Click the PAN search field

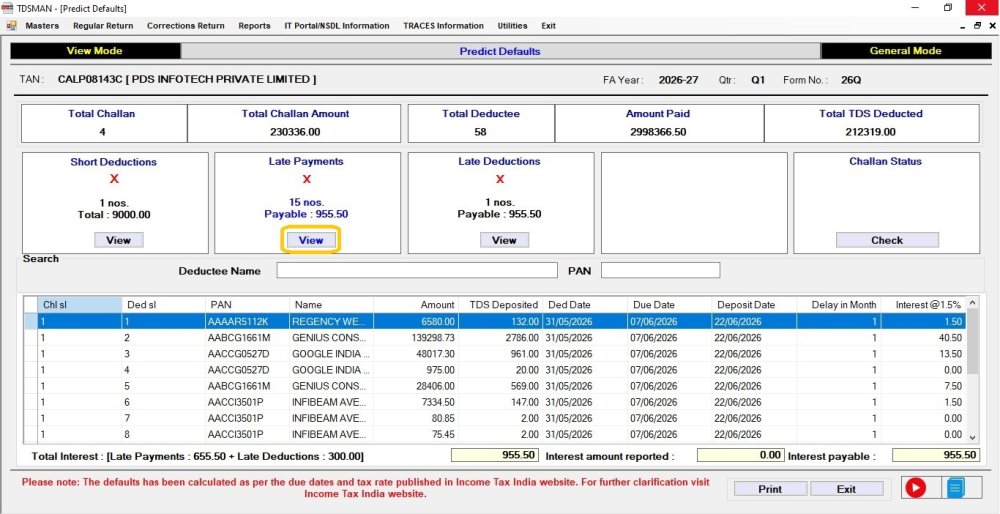click(661, 270)
